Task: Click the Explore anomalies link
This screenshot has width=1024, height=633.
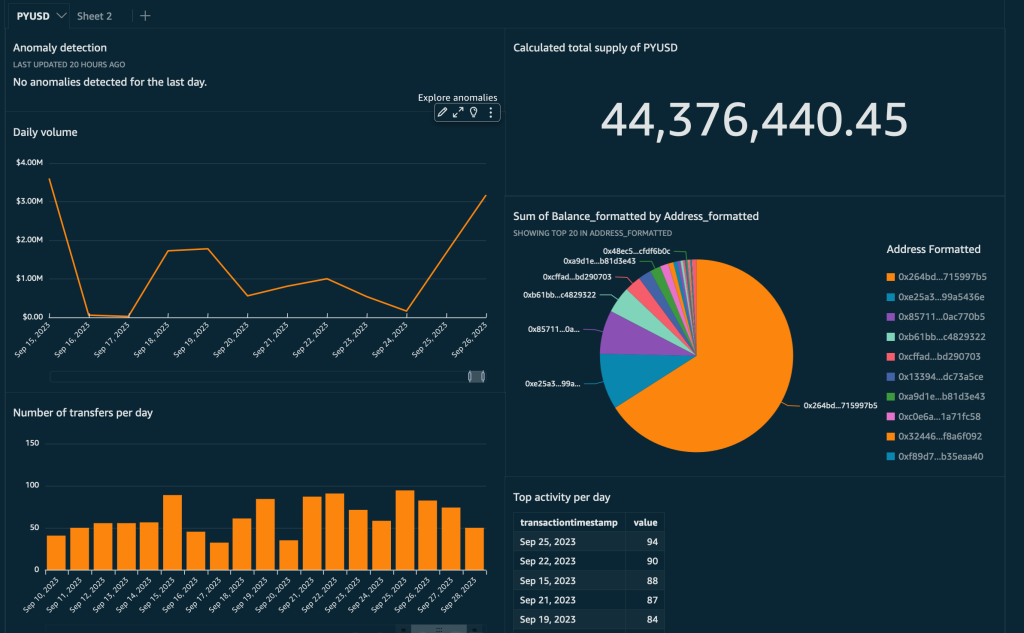Action: click(459, 97)
